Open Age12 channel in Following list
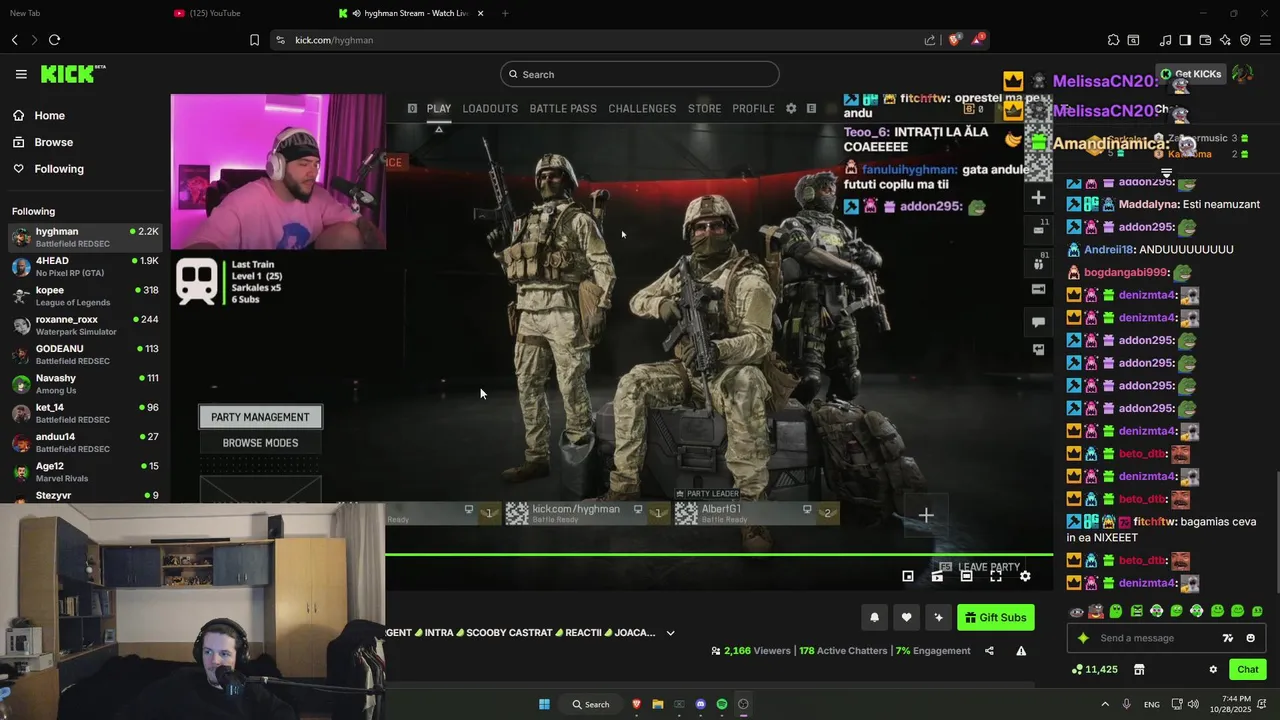 pyautogui.click(x=85, y=471)
